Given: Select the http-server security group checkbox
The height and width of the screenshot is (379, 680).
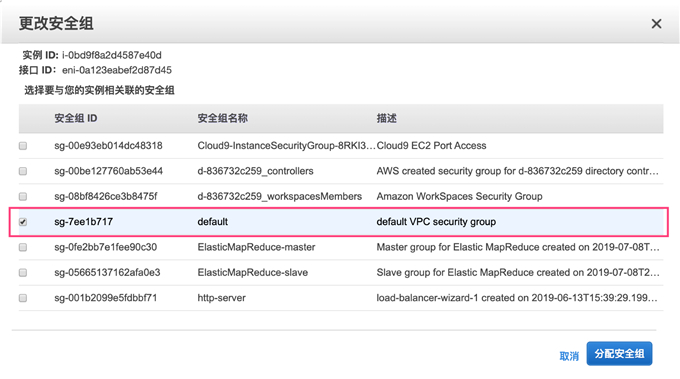Looking at the screenshot, I should pyautogui.click(x=23, y=298).
